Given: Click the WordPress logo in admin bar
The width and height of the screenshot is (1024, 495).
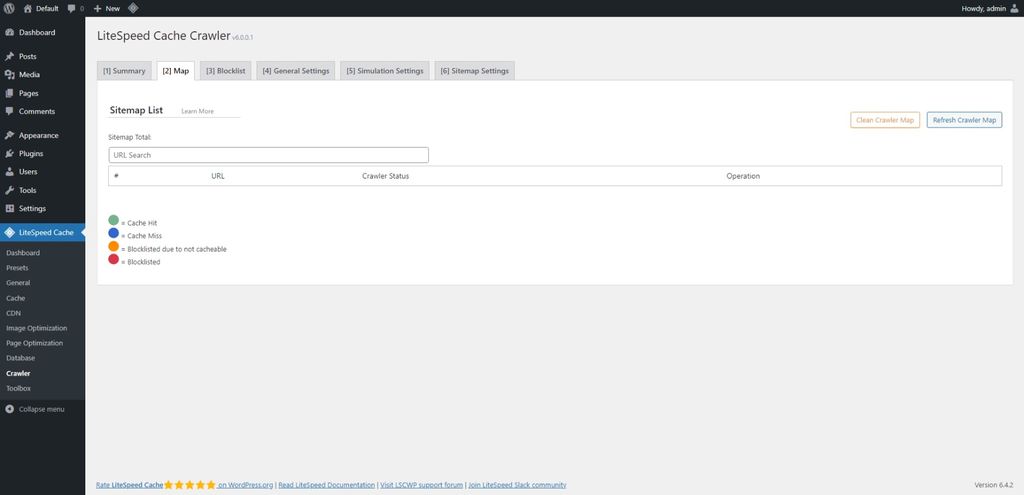Looking at the screenshot, I should pos(9,8).
